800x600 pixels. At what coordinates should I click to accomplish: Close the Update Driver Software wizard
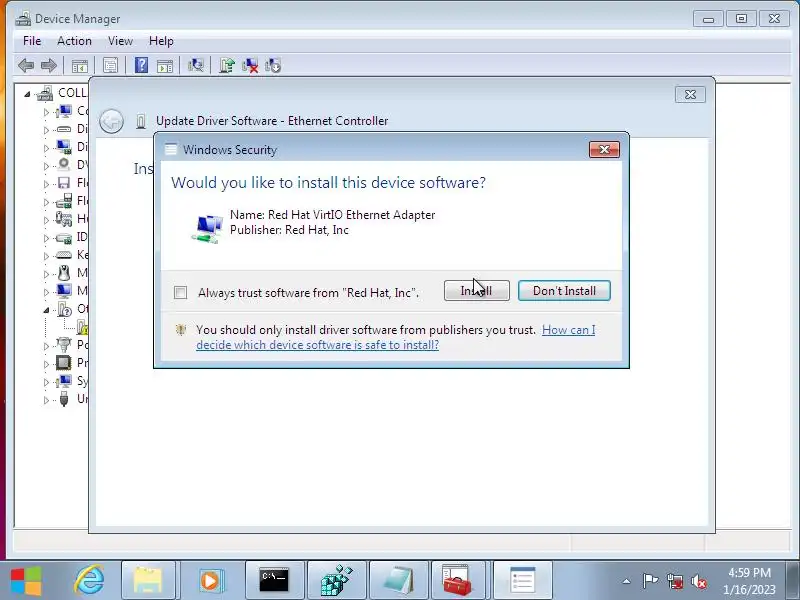(690, 94)
